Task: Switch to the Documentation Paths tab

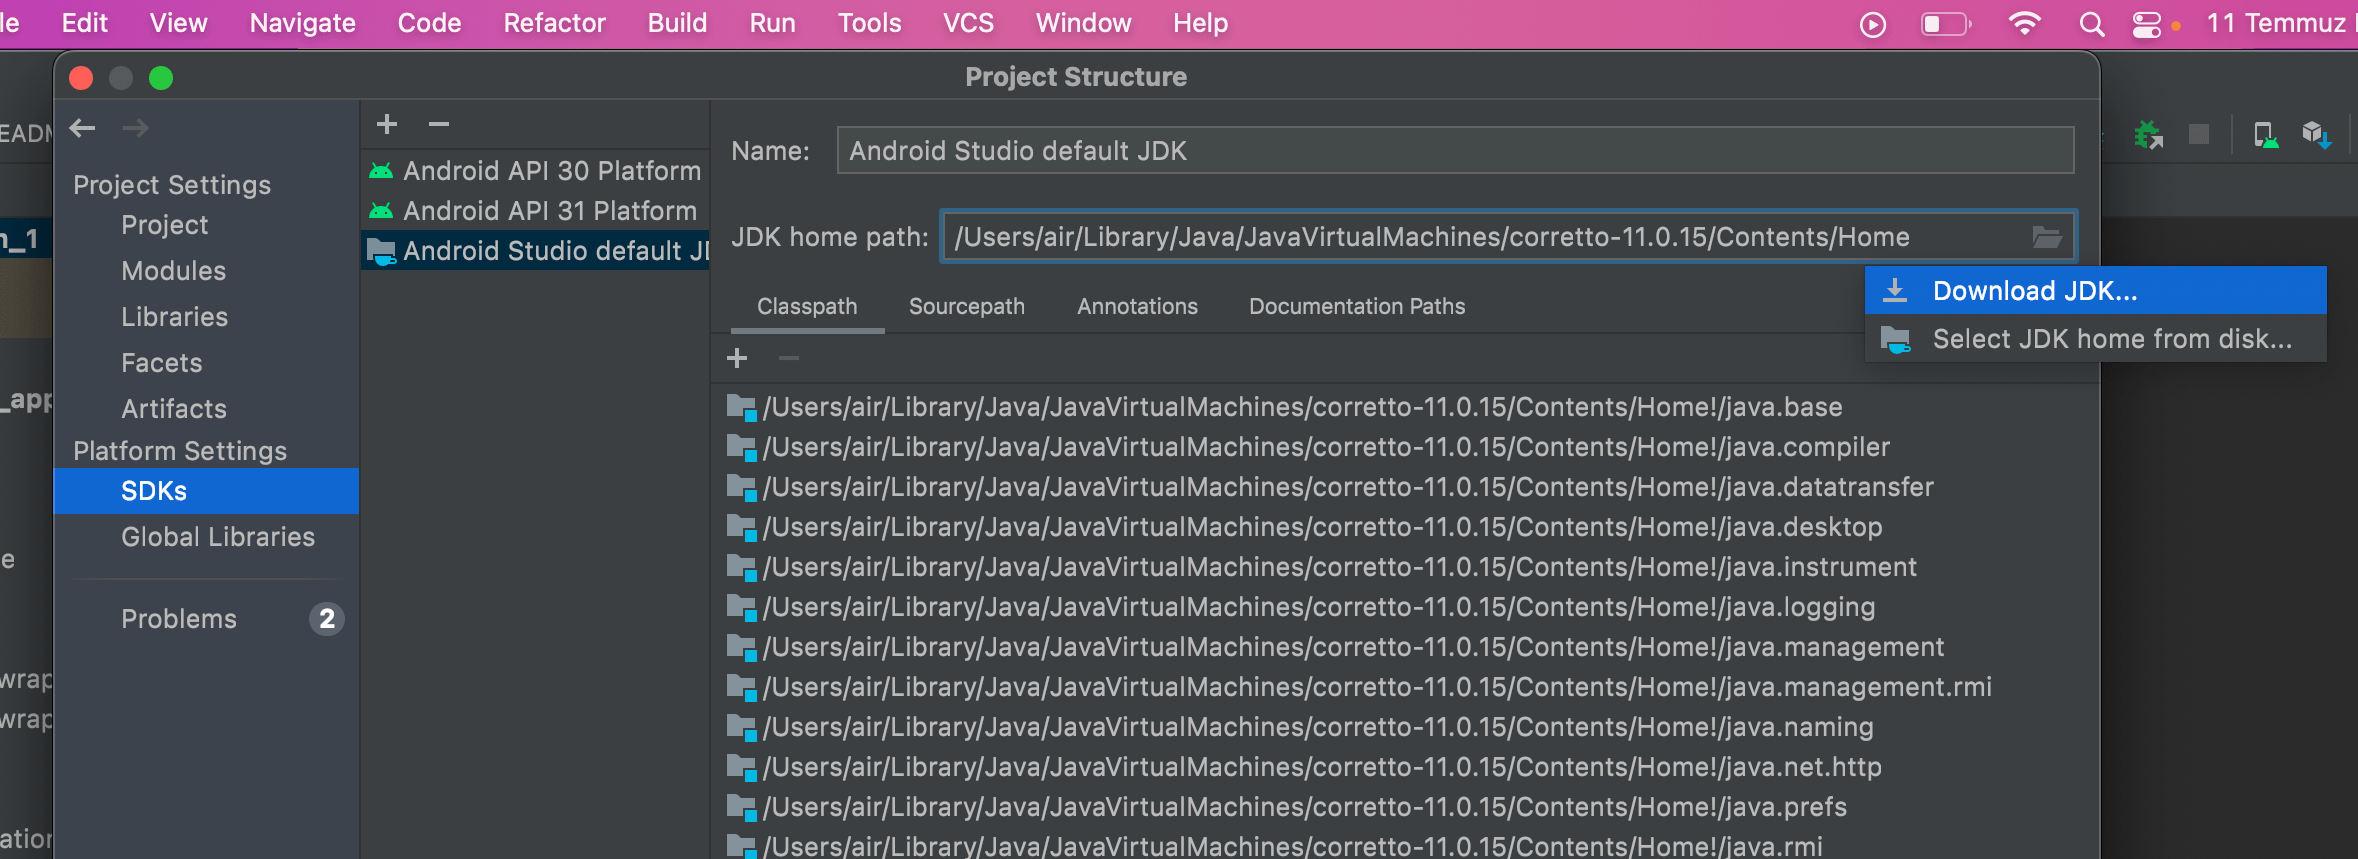Action: [x=1357, y=307]
